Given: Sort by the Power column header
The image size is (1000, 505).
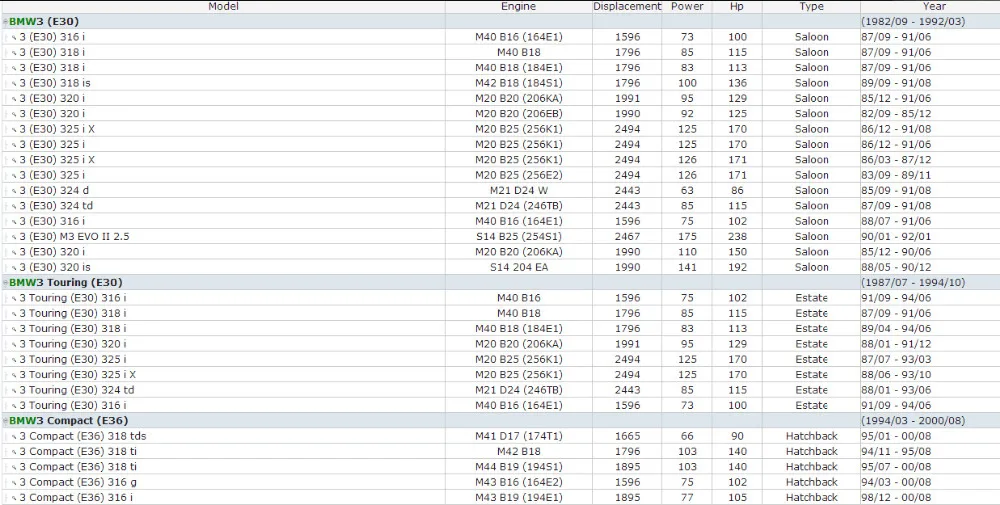Looking at the screenshot, I should coord(687,6).
